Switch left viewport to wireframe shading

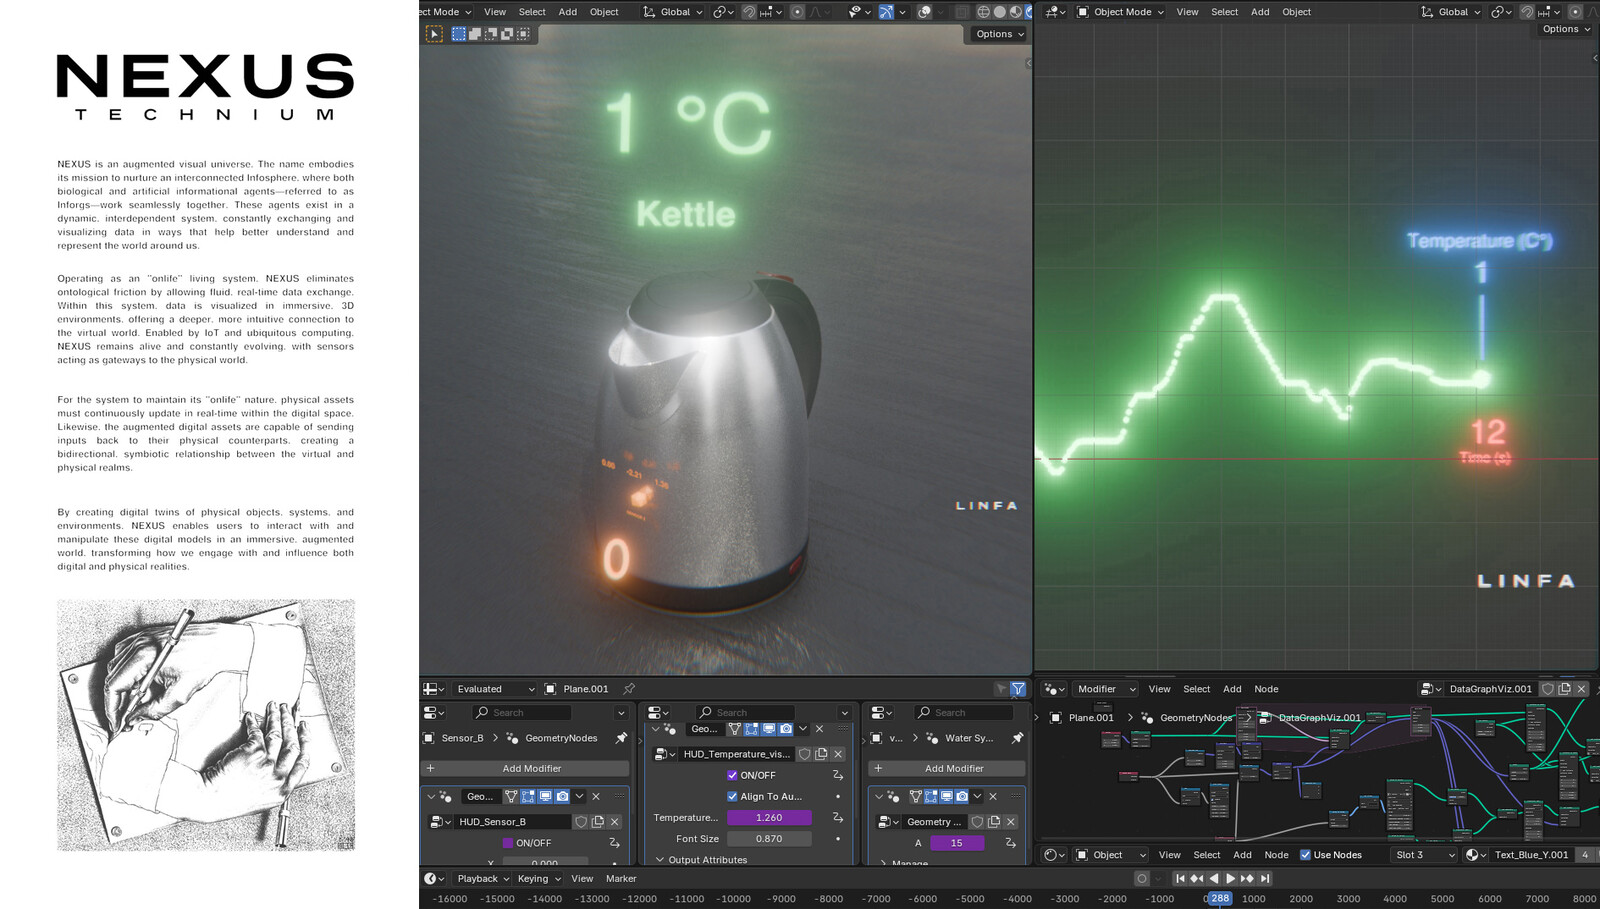tap(983, 12)
